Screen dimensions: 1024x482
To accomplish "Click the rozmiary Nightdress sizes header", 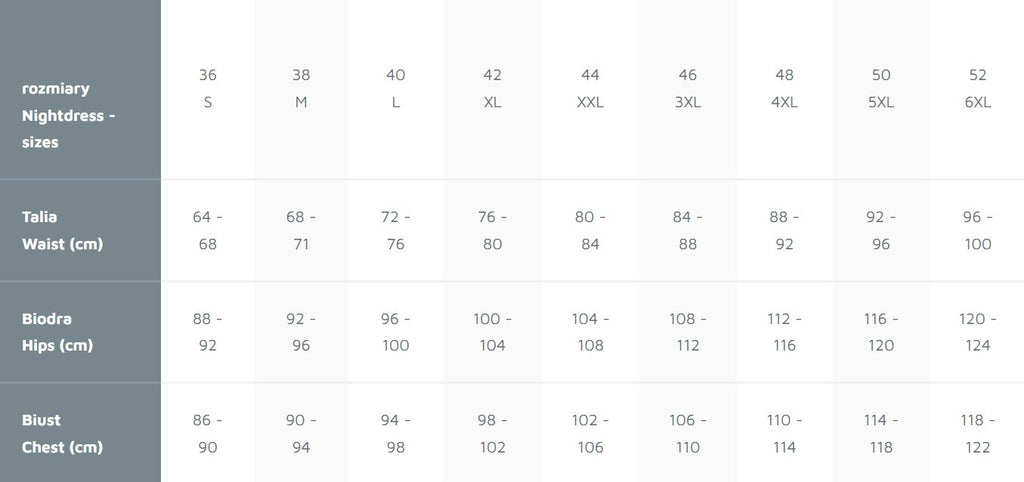I will pos(69,115).
